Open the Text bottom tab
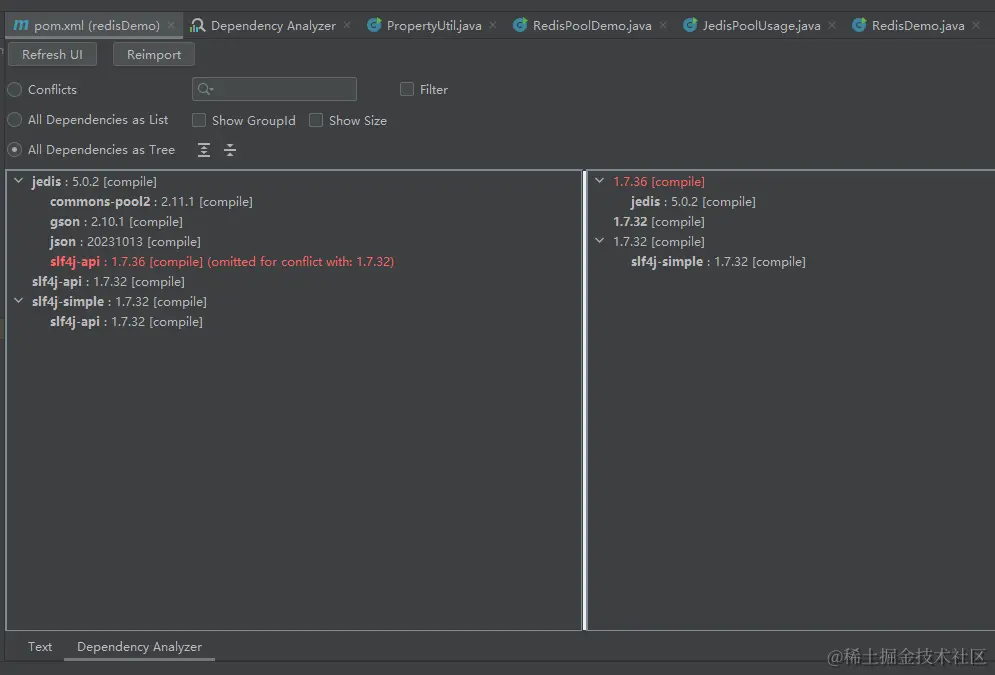 coord(40,646)
